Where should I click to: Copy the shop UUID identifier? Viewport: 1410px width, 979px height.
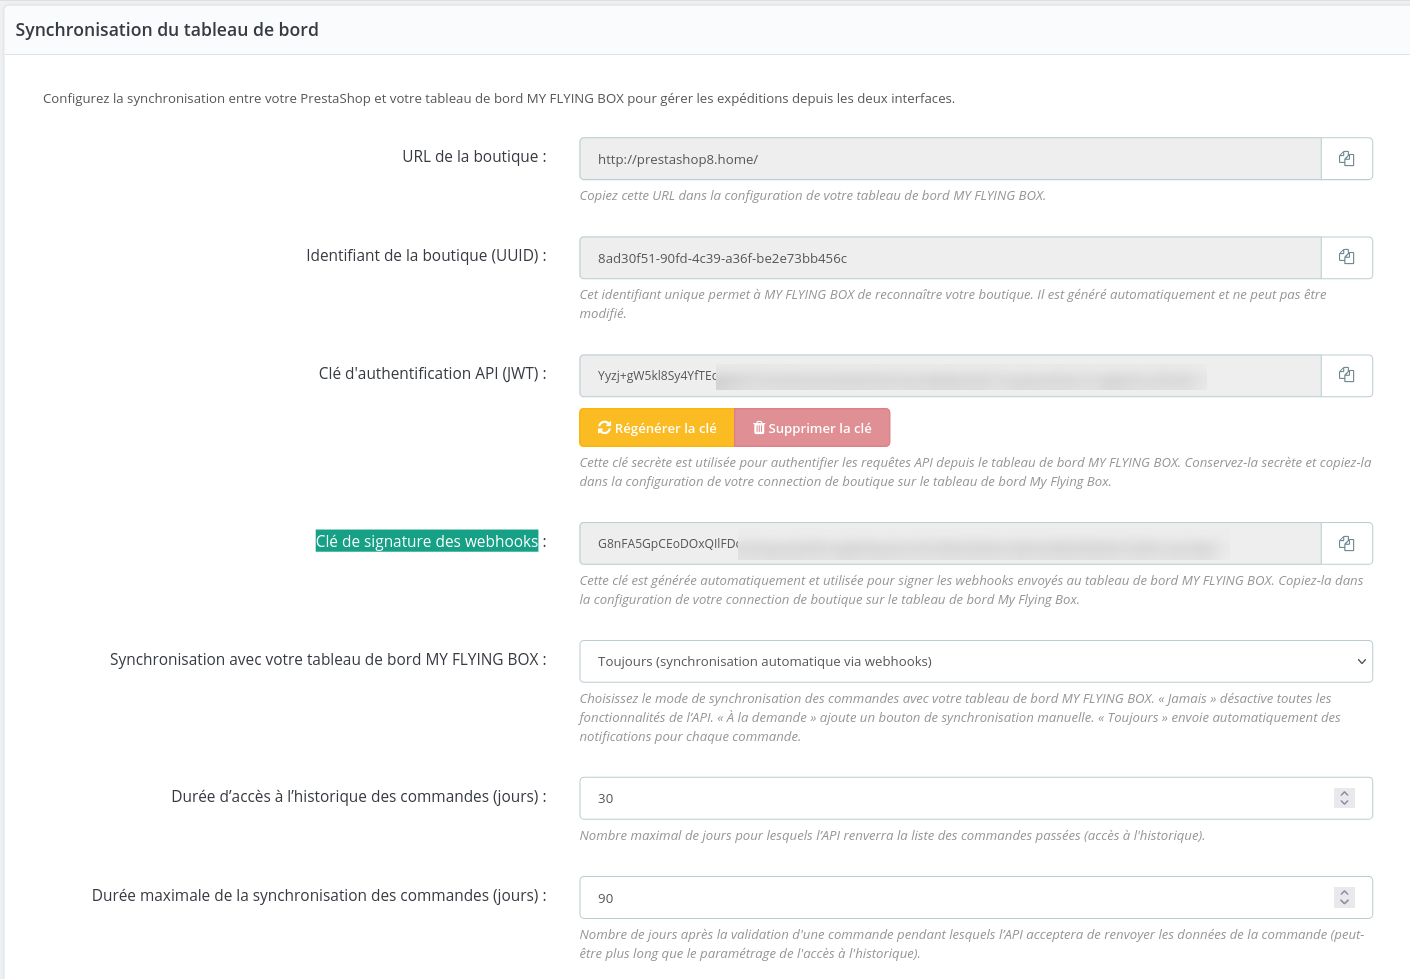(x=1346, y=258)
